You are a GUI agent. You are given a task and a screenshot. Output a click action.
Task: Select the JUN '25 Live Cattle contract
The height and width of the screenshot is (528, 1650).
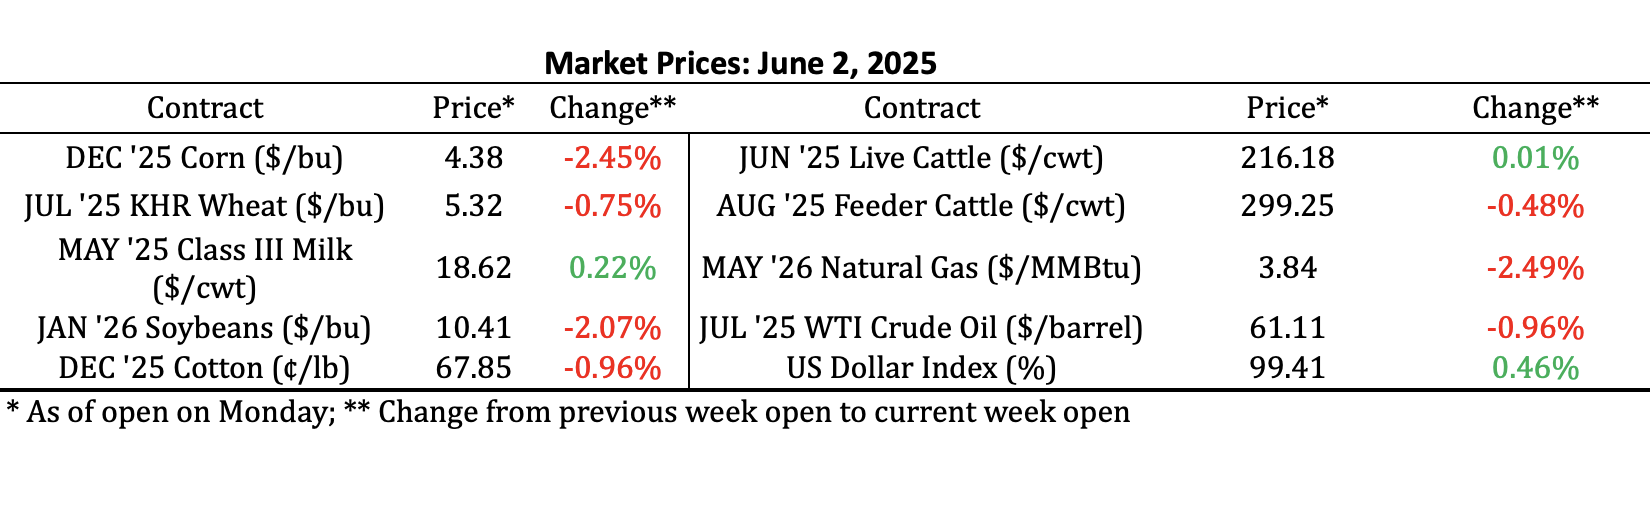[x=921, y=158]
